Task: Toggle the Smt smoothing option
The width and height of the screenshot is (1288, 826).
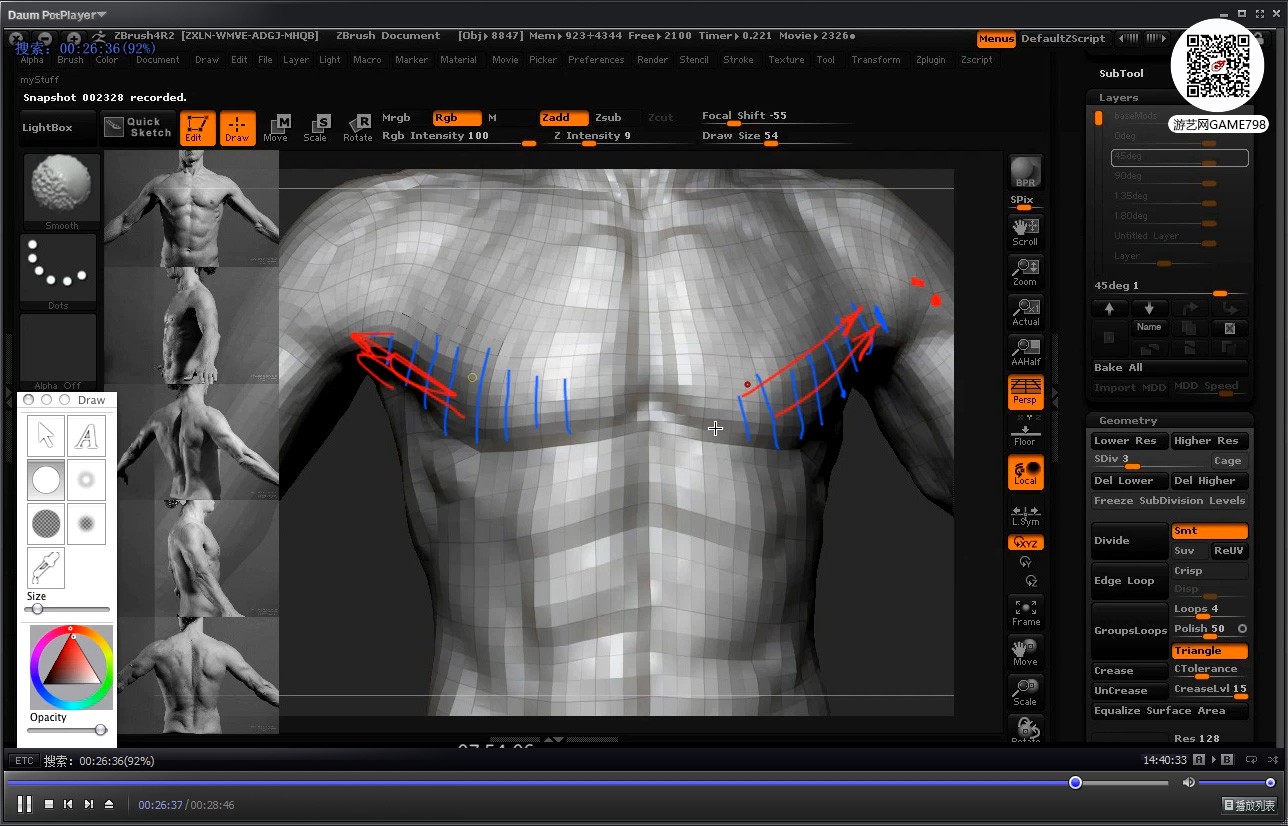Action: click(1209, 531)
